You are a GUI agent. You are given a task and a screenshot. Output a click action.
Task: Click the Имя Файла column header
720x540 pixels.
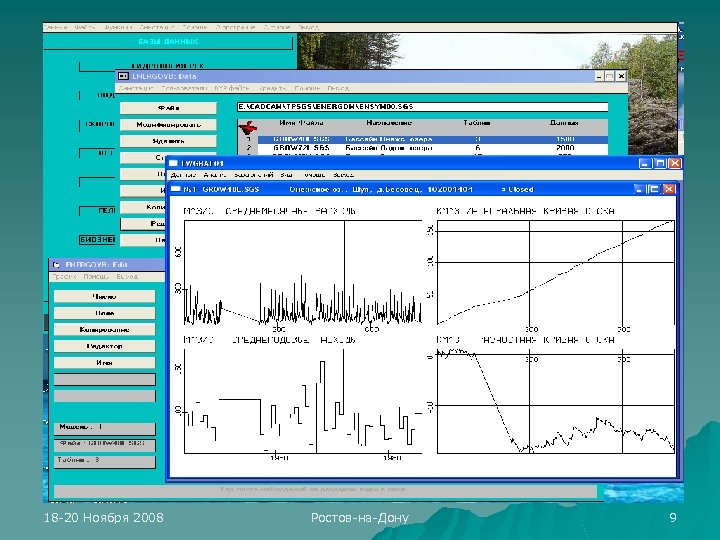[x=301, y=123]
